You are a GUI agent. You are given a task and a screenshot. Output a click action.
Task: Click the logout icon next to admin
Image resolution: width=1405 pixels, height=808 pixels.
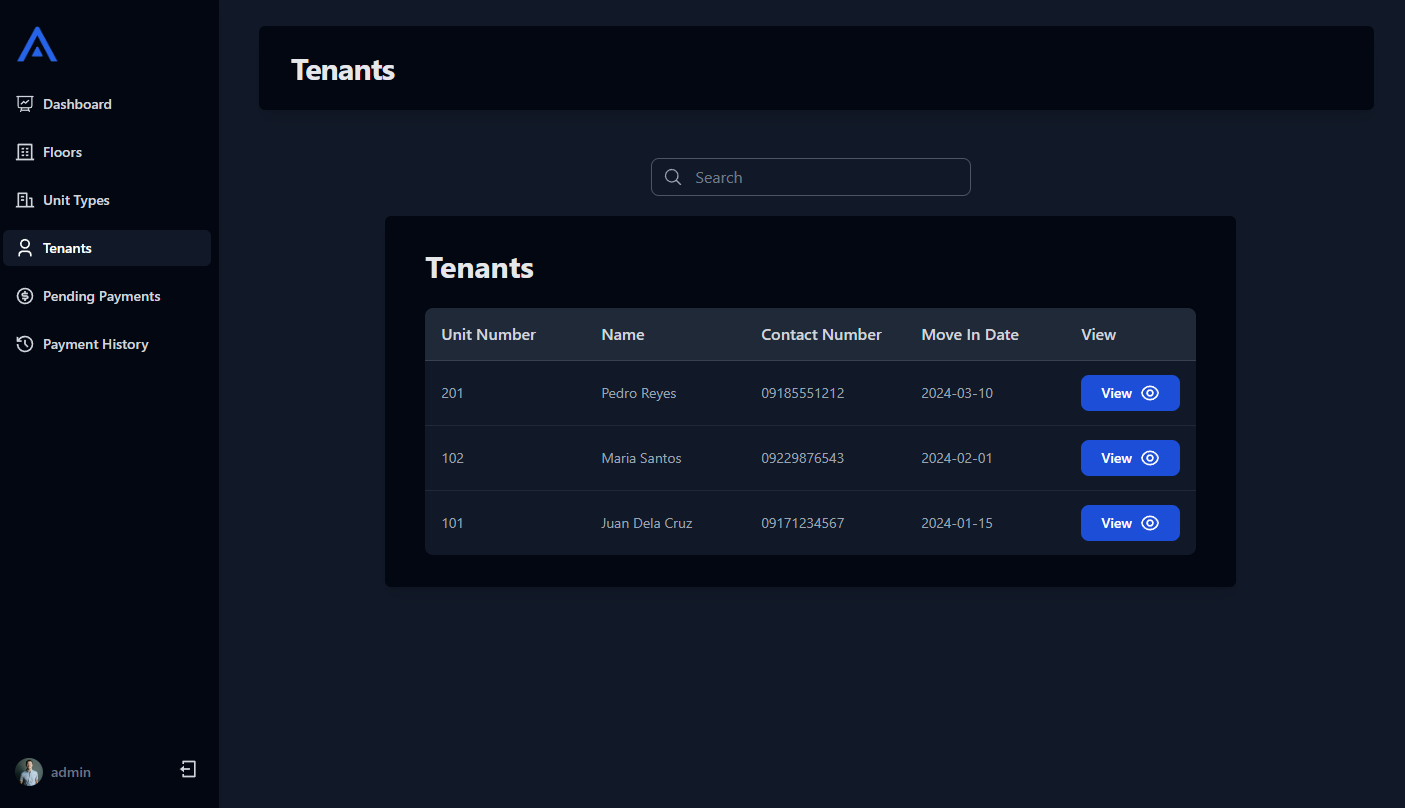coord(188,769)
